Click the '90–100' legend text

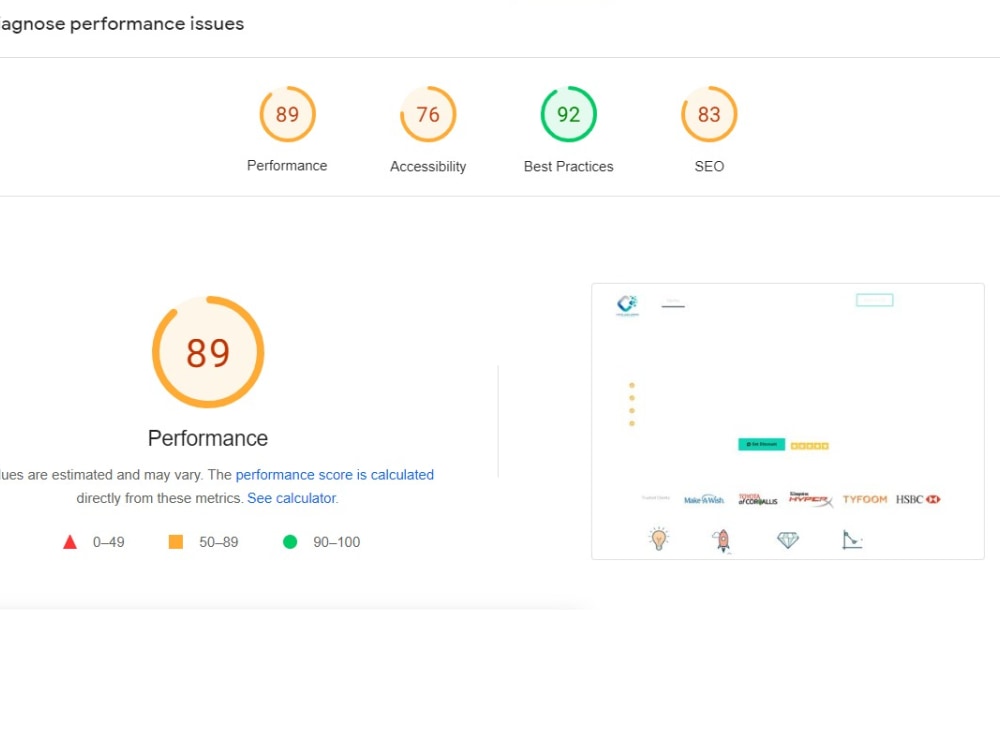coord(336,542)
